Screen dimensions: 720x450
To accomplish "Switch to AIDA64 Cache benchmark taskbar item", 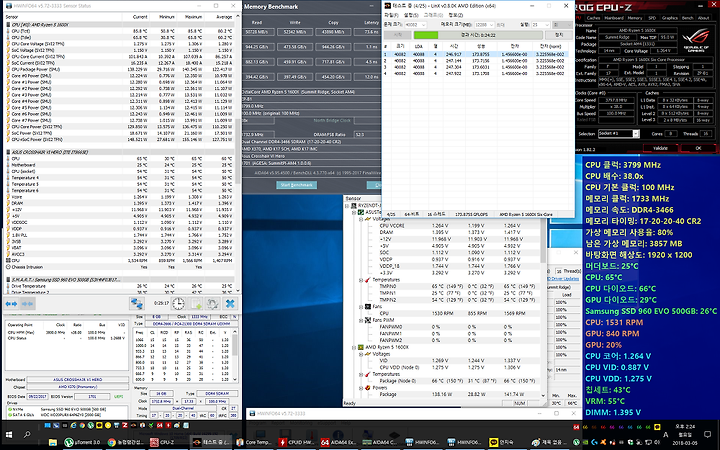I will (381, 442).
